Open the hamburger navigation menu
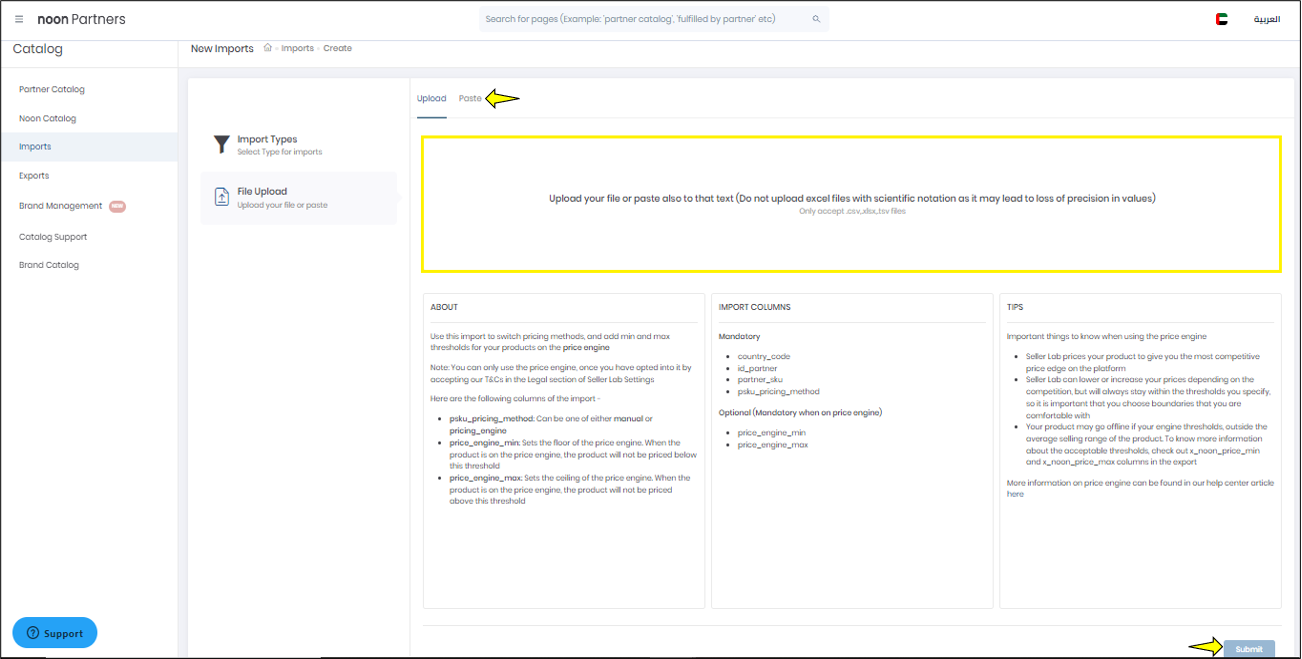This screenshot has height=659, width=1302. pyautogui.click(x=19, y=20)
